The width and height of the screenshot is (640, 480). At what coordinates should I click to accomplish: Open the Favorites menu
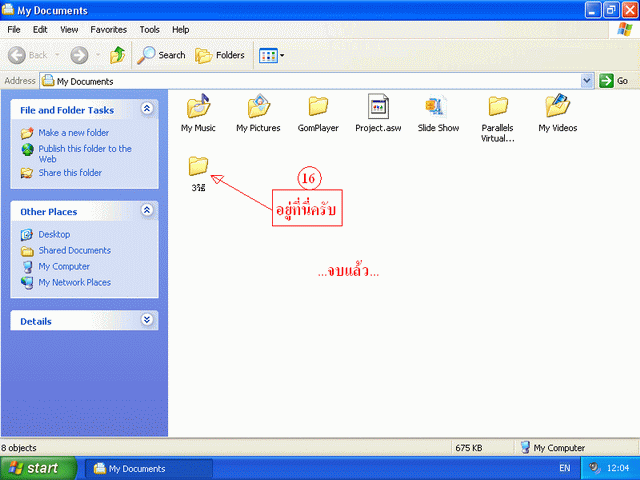109,30
